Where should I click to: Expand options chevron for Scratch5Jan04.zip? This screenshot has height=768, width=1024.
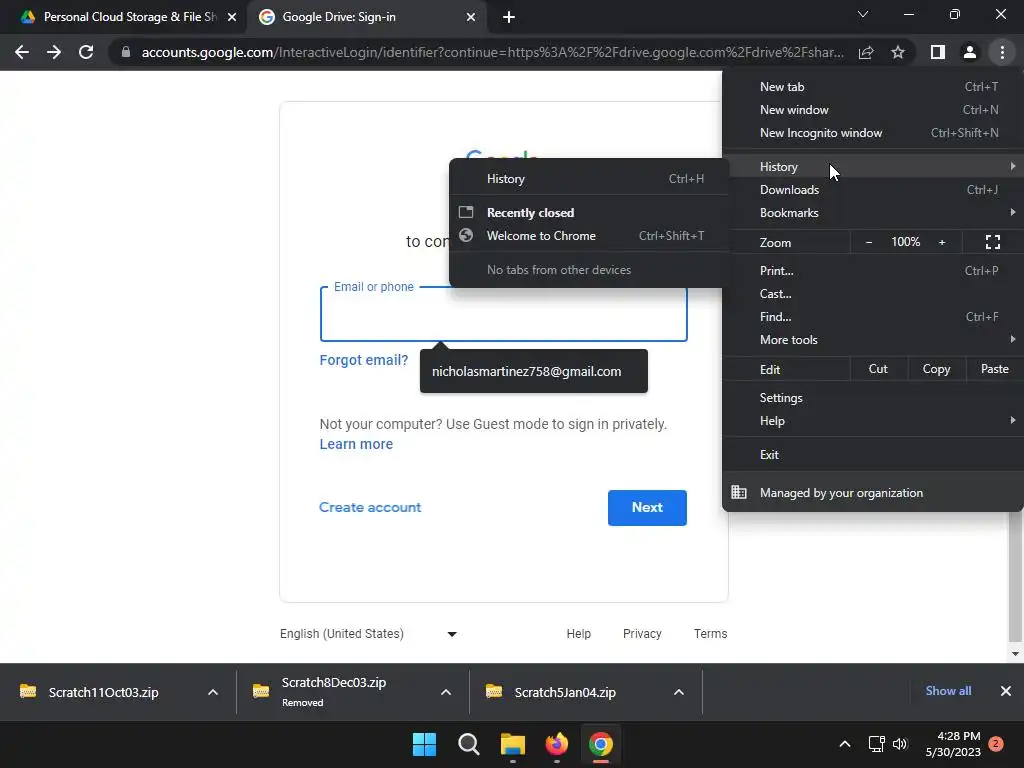click(679, 692)
